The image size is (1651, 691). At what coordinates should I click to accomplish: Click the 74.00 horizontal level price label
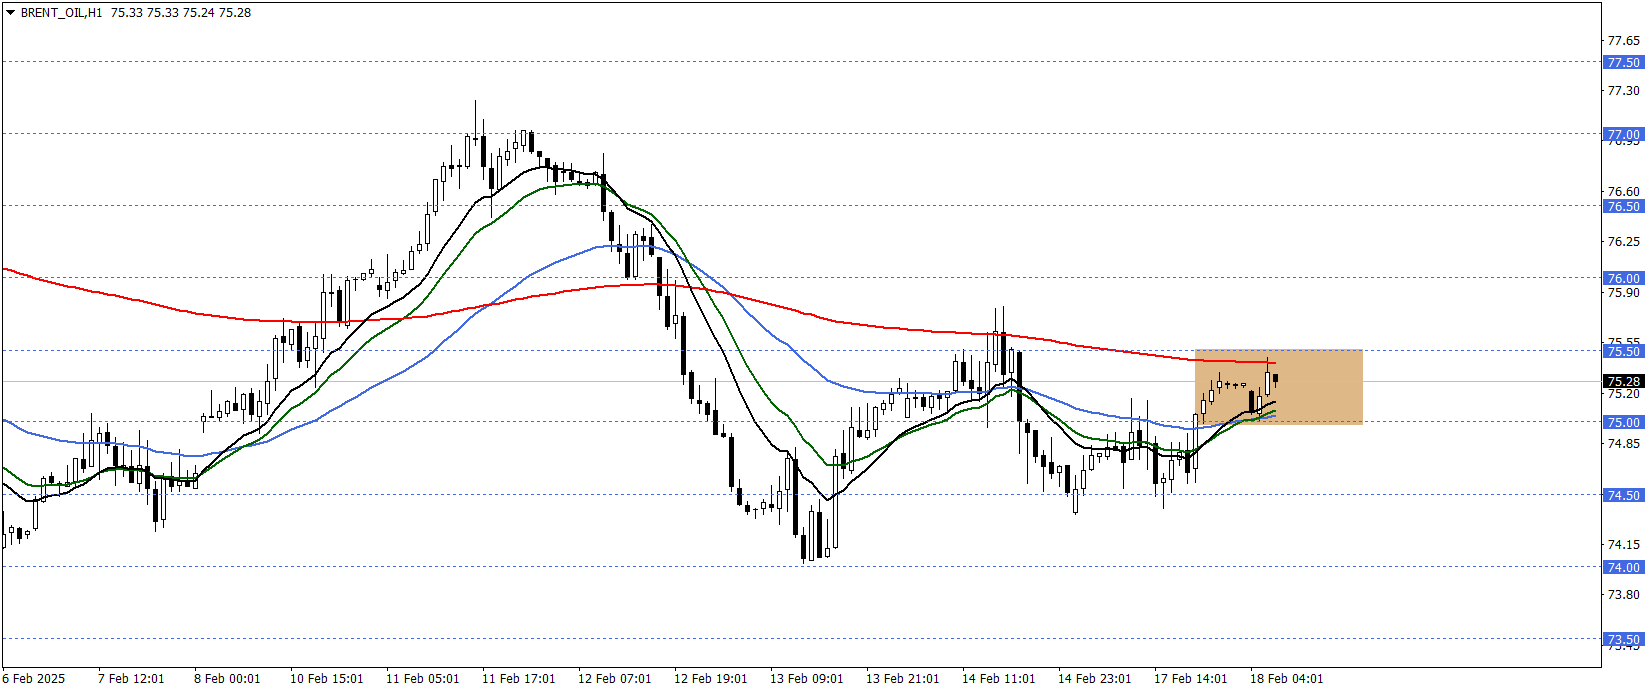1623,567
